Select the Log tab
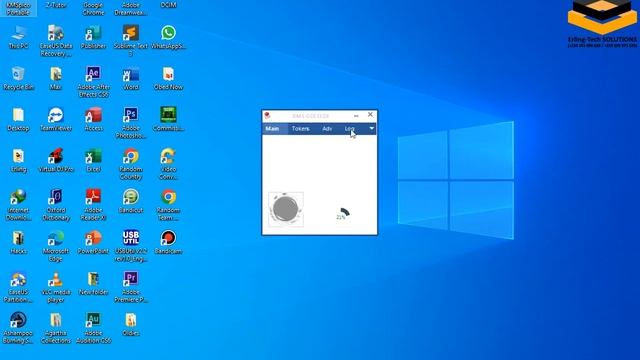640x360 pixels. click(349, 129)
